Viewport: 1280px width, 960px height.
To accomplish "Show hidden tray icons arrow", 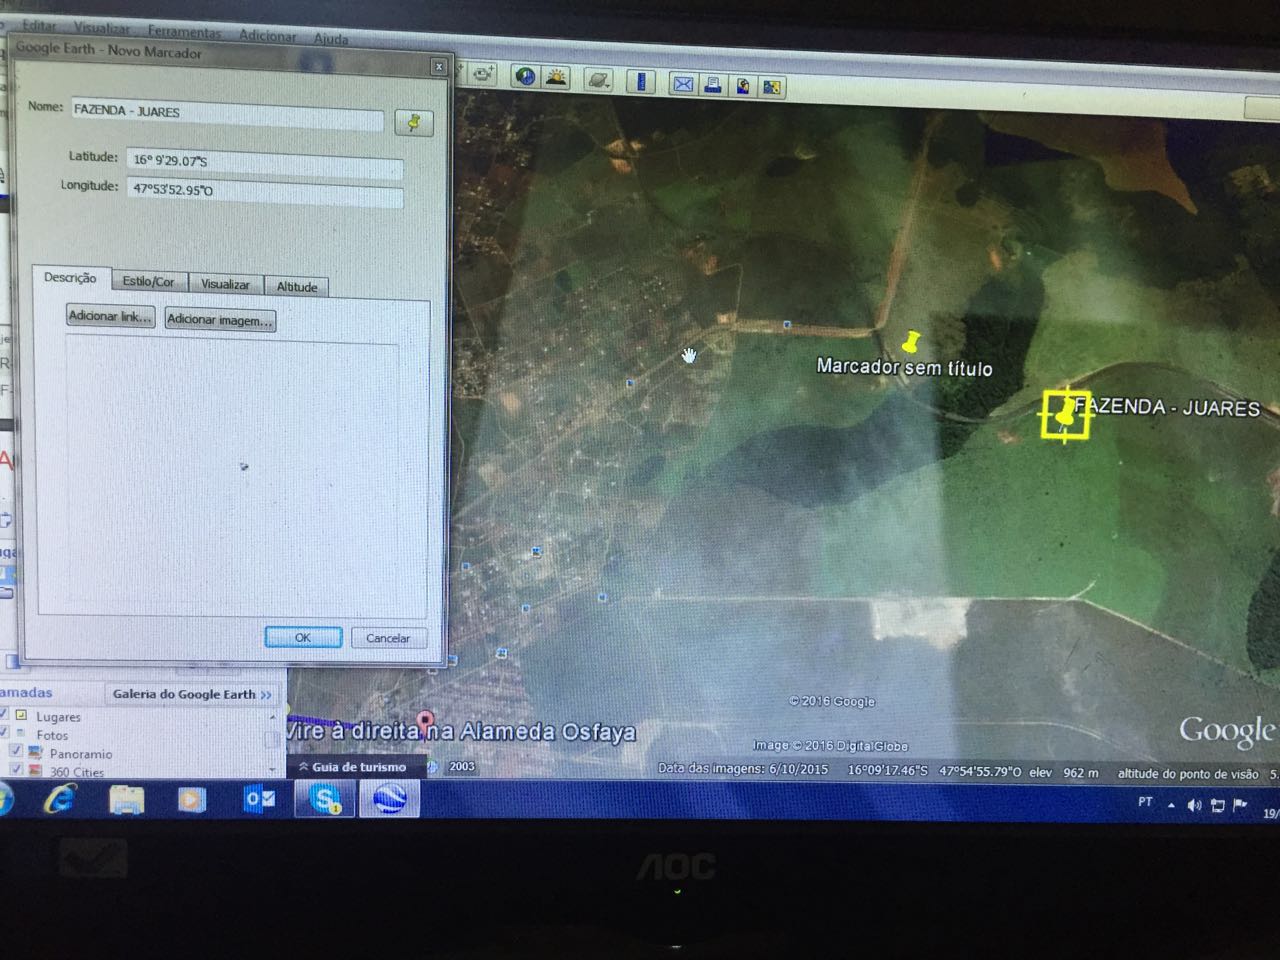I will (1171, 804).
